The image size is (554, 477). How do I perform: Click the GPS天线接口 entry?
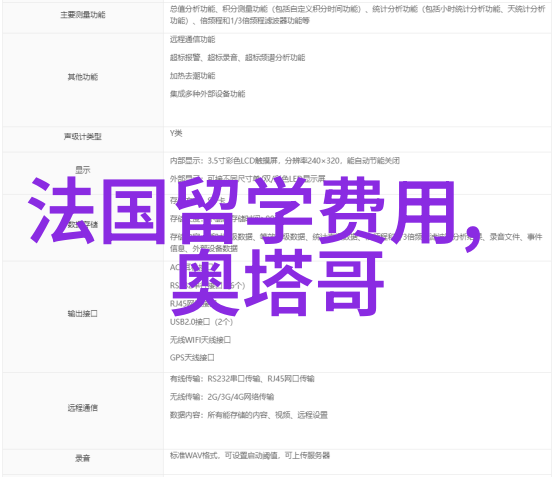tap(192, 358)
